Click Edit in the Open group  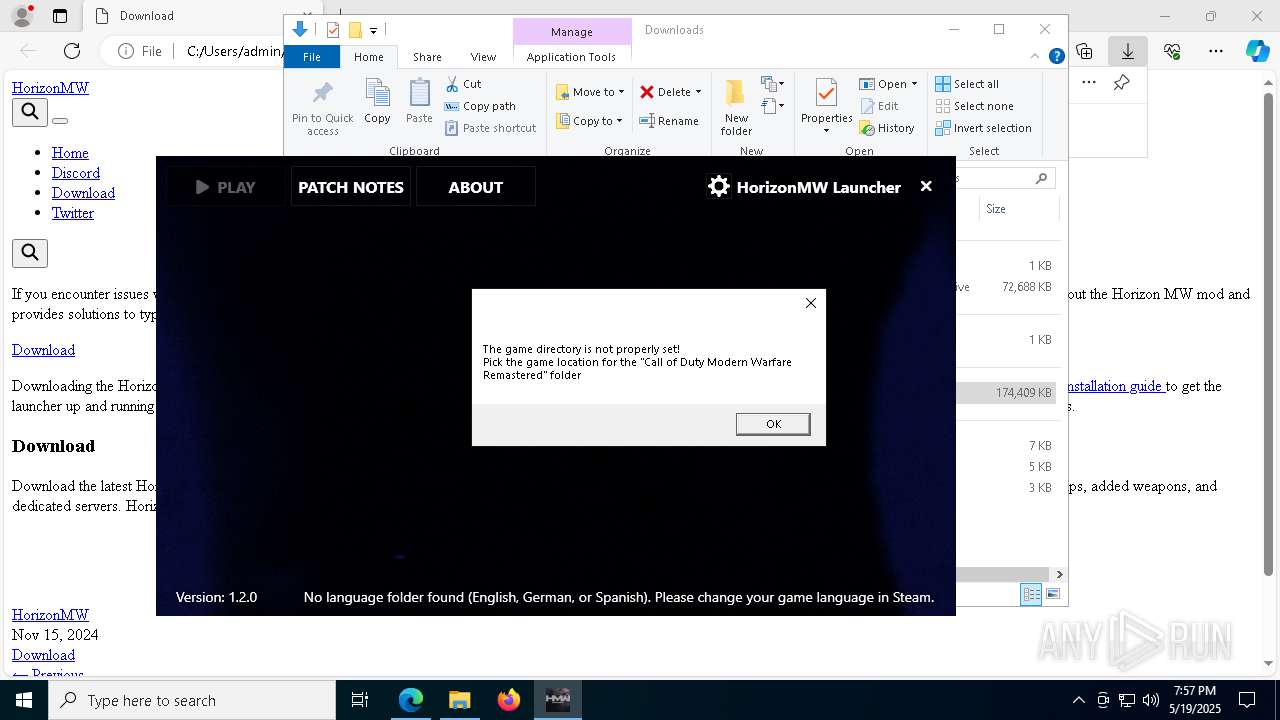[879, 106]
